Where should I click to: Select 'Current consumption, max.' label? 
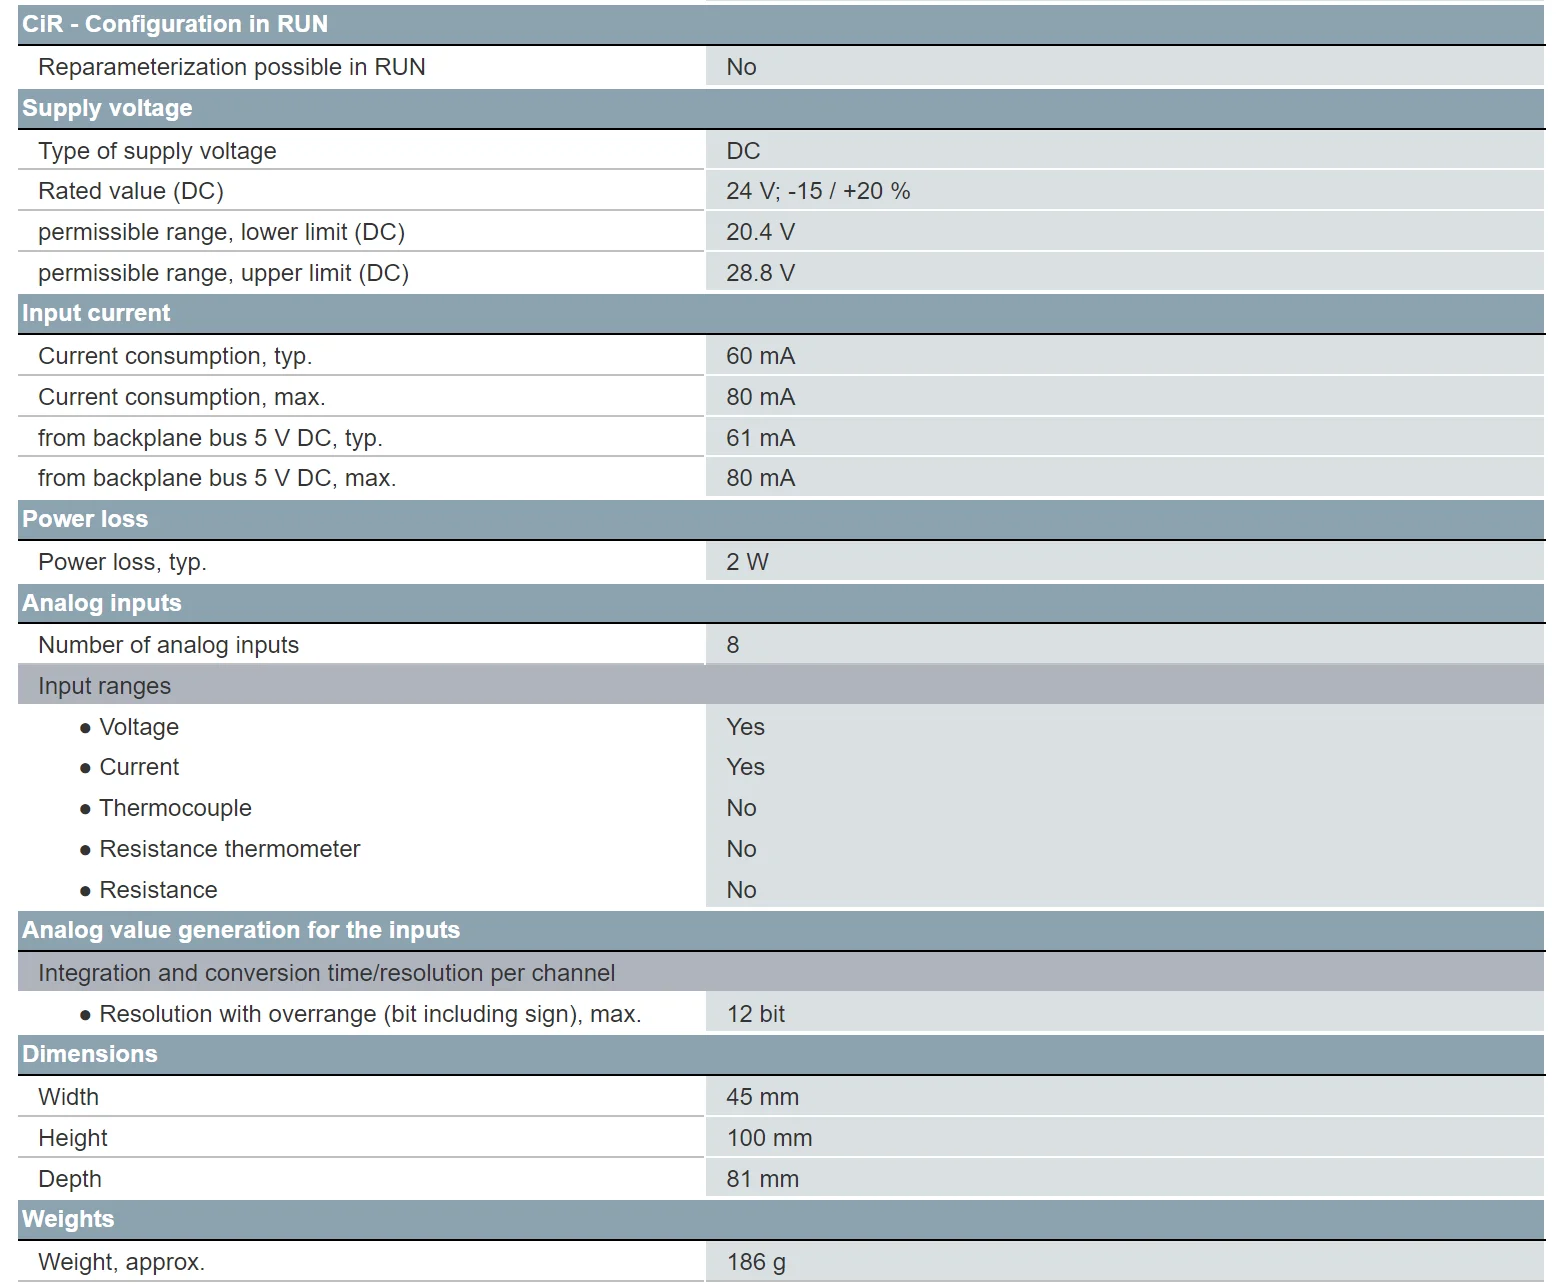coord(182,397)
